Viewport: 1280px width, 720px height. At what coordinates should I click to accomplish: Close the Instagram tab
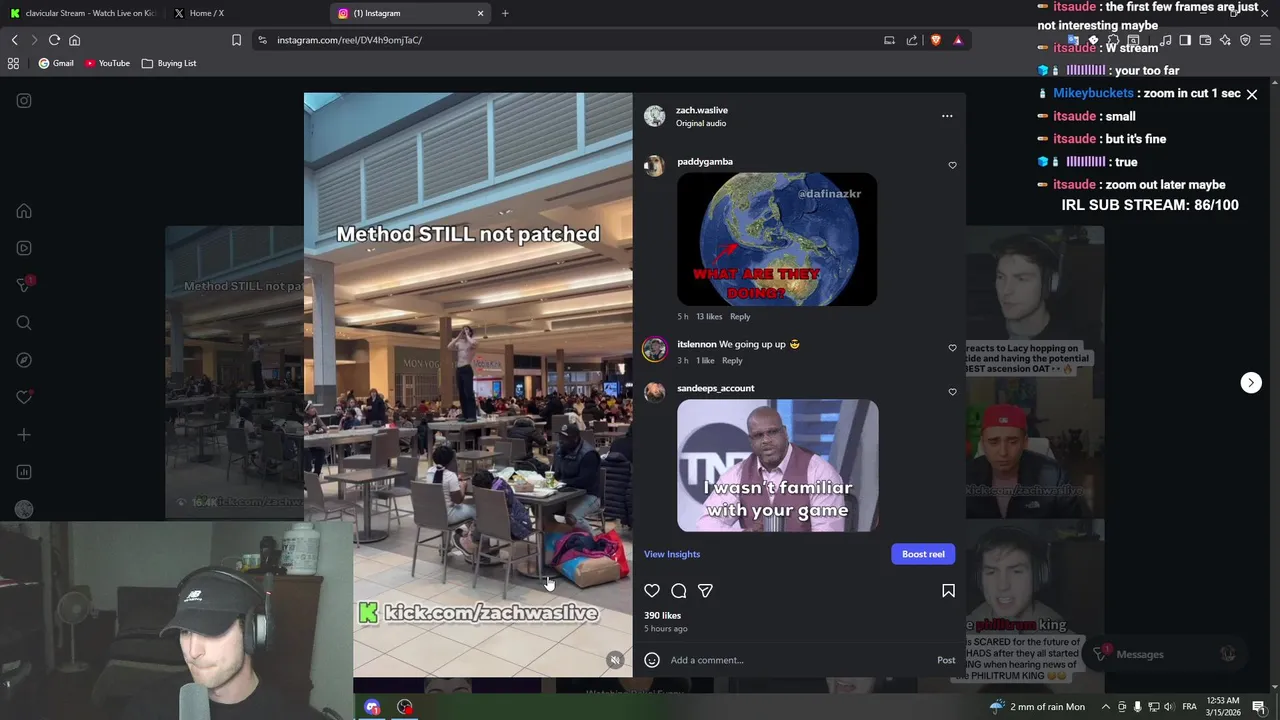[x=480, y=13]
